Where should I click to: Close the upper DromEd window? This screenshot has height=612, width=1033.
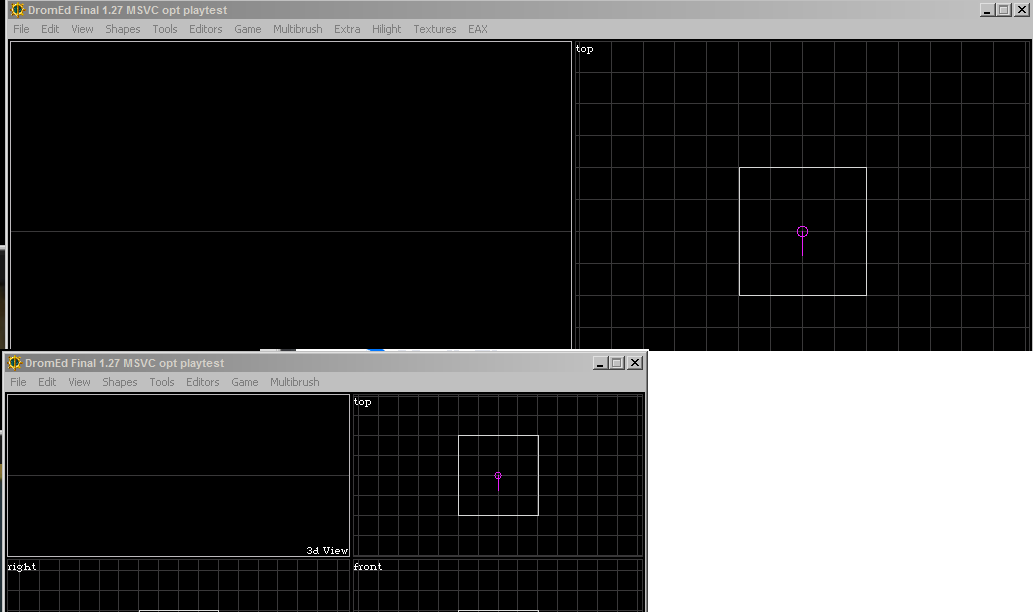coord(1022,10)
